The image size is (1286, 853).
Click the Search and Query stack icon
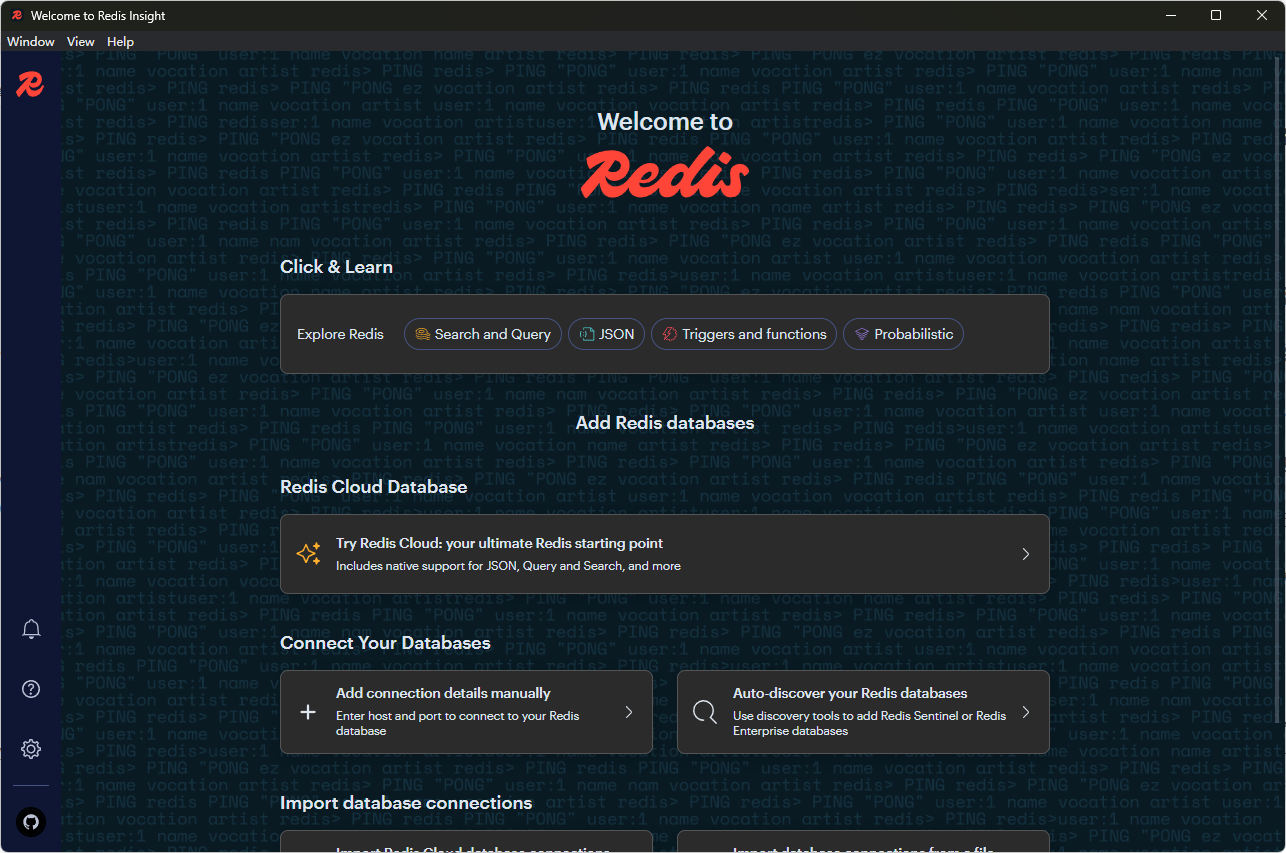coord(423,334)
